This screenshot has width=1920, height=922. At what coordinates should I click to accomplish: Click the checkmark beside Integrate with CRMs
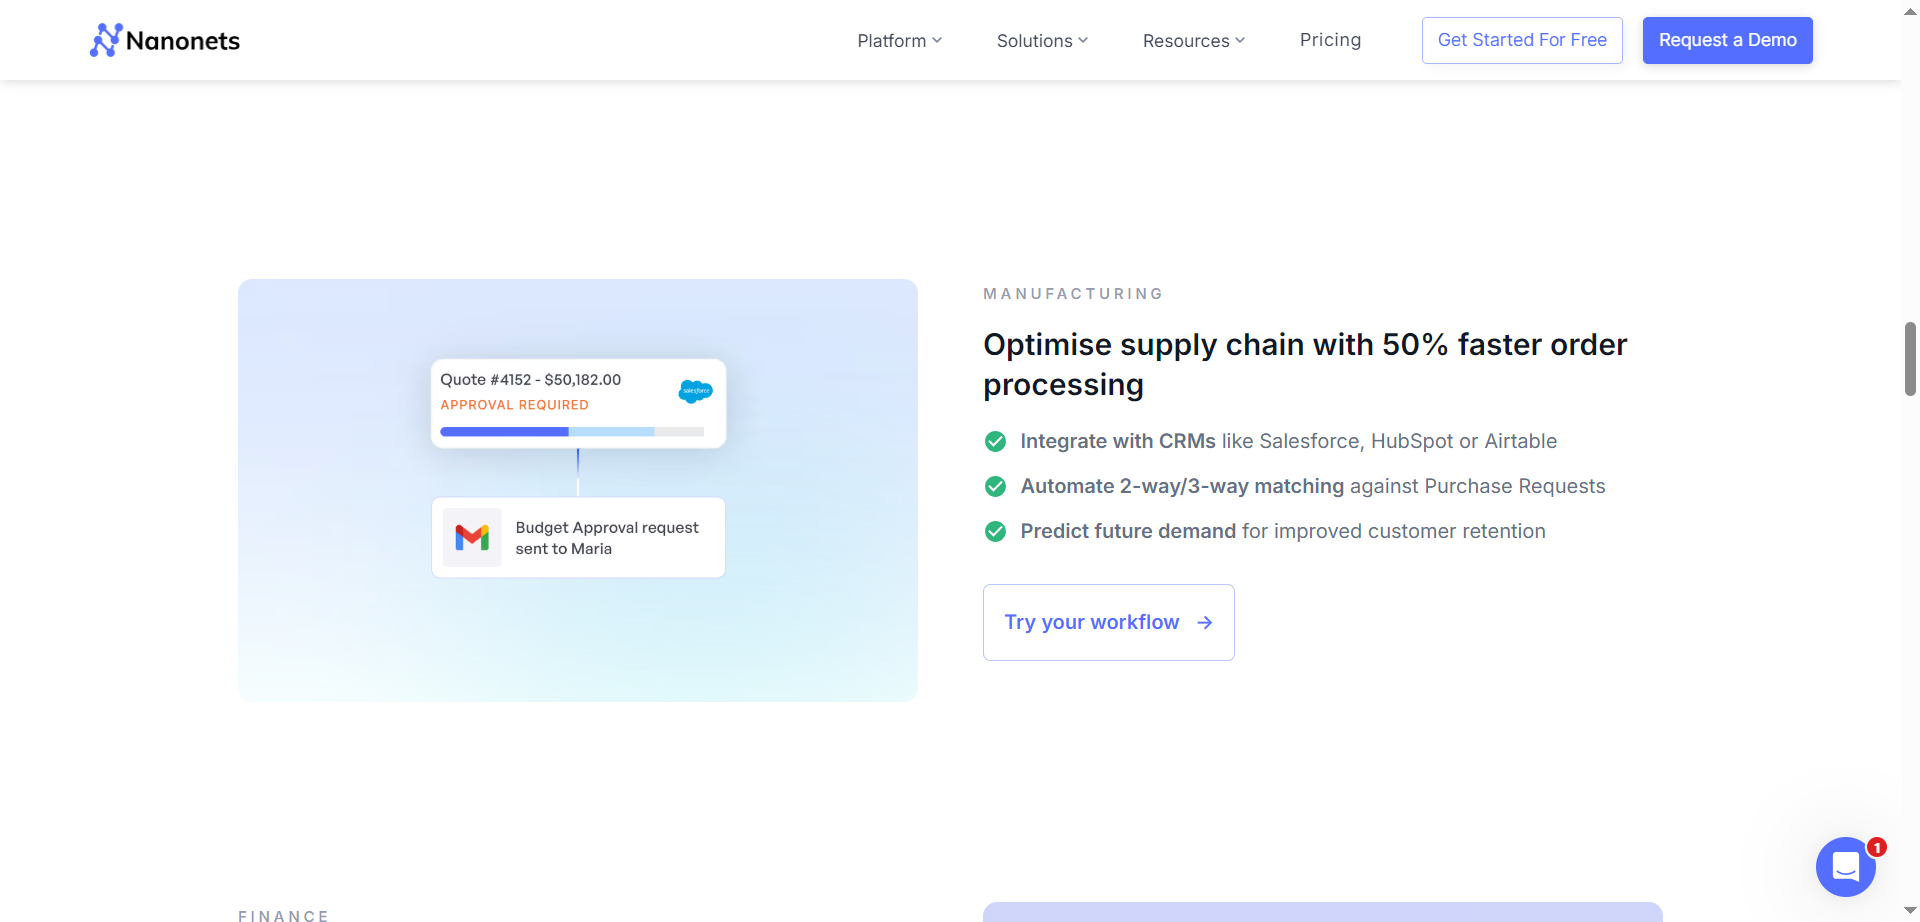pos(995,441)
